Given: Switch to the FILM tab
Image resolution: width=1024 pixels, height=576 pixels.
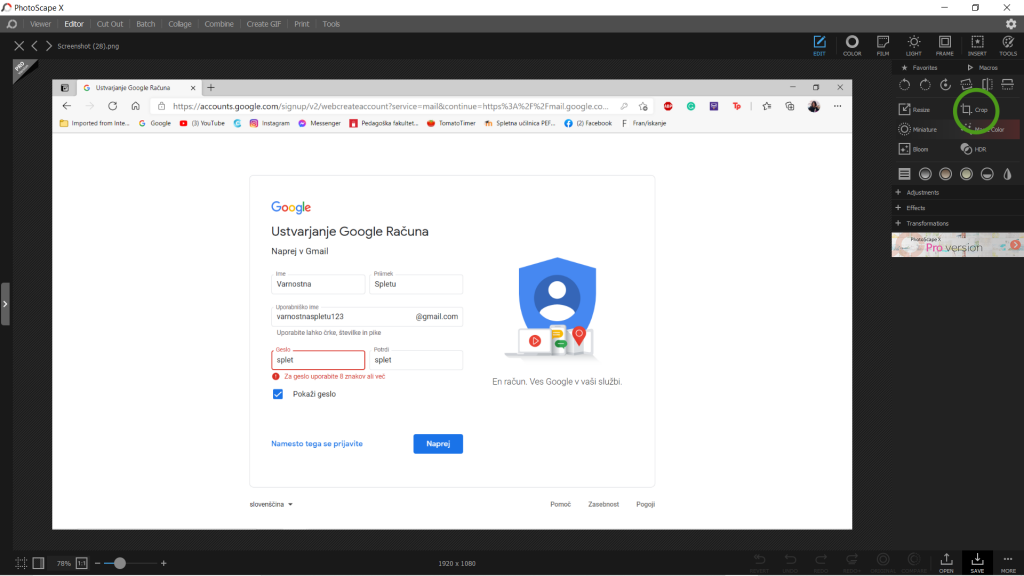Looking at the screenshot, I should coord(883,46).
